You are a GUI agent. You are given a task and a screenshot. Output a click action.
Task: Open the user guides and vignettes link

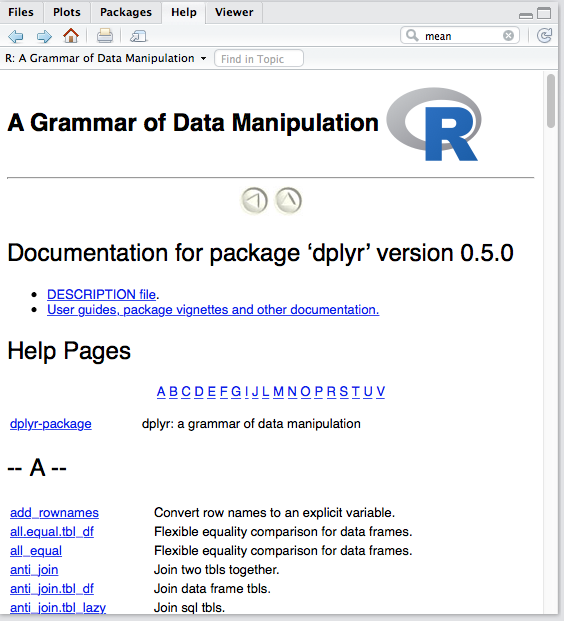[213, 309]
